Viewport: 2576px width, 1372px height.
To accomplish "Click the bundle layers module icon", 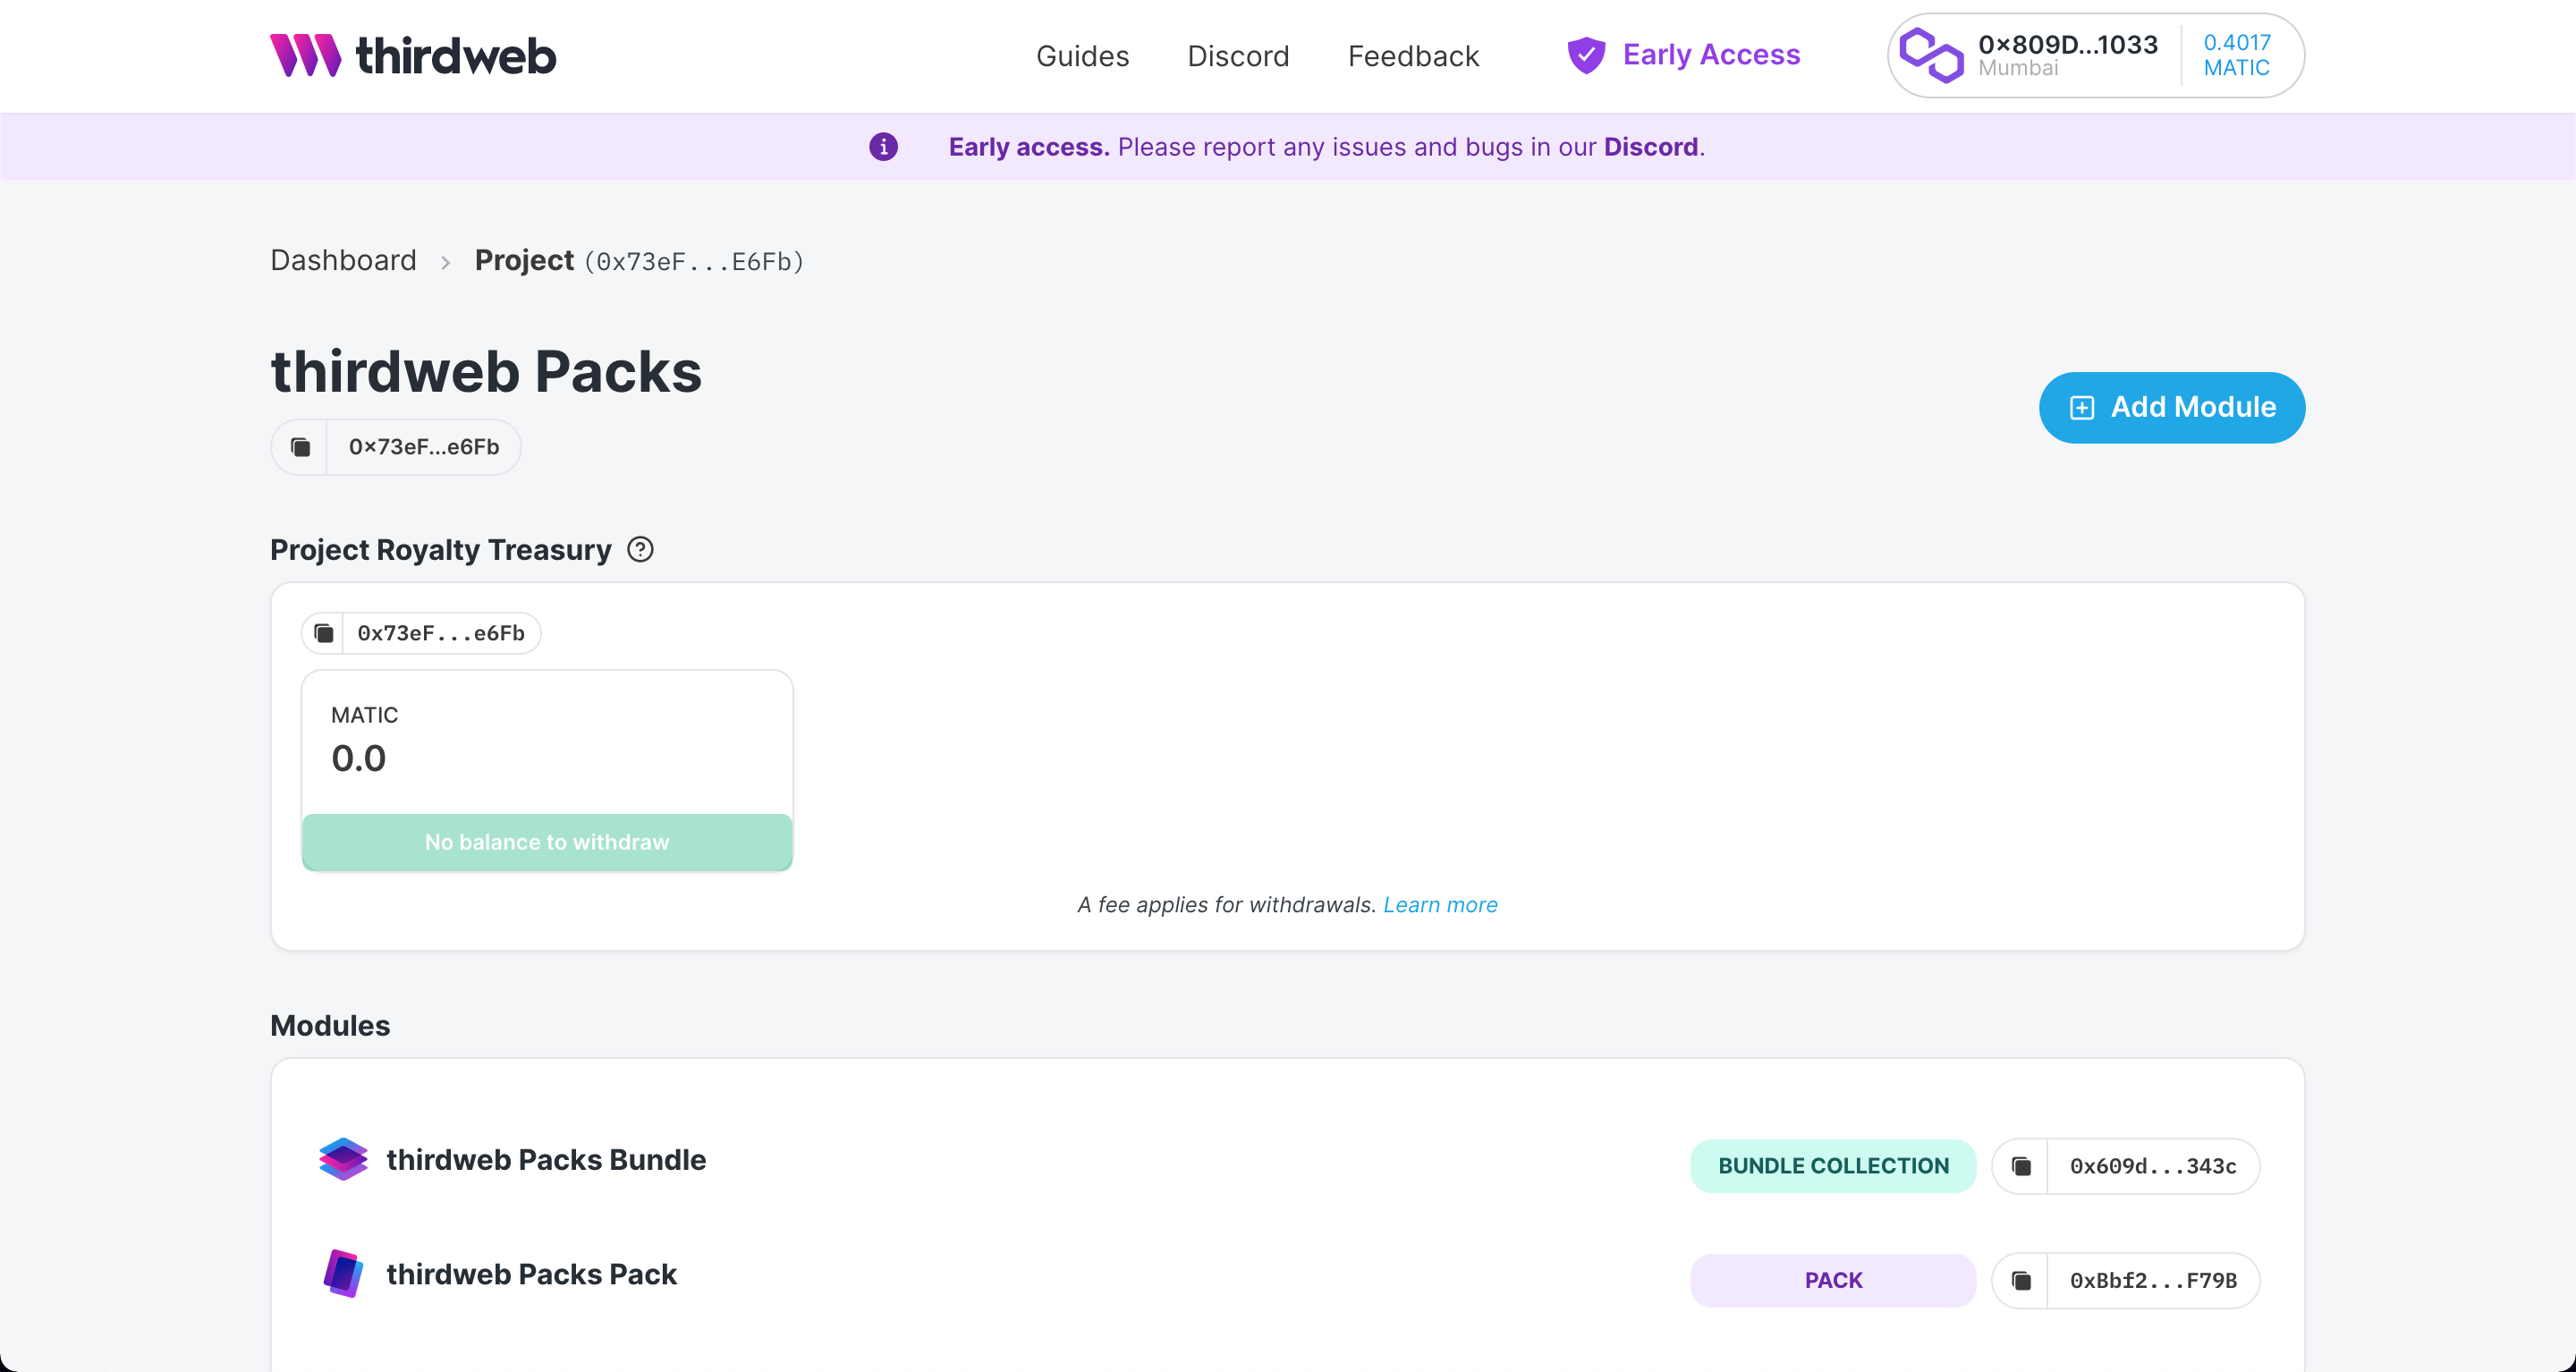I will coord(343,1159).
